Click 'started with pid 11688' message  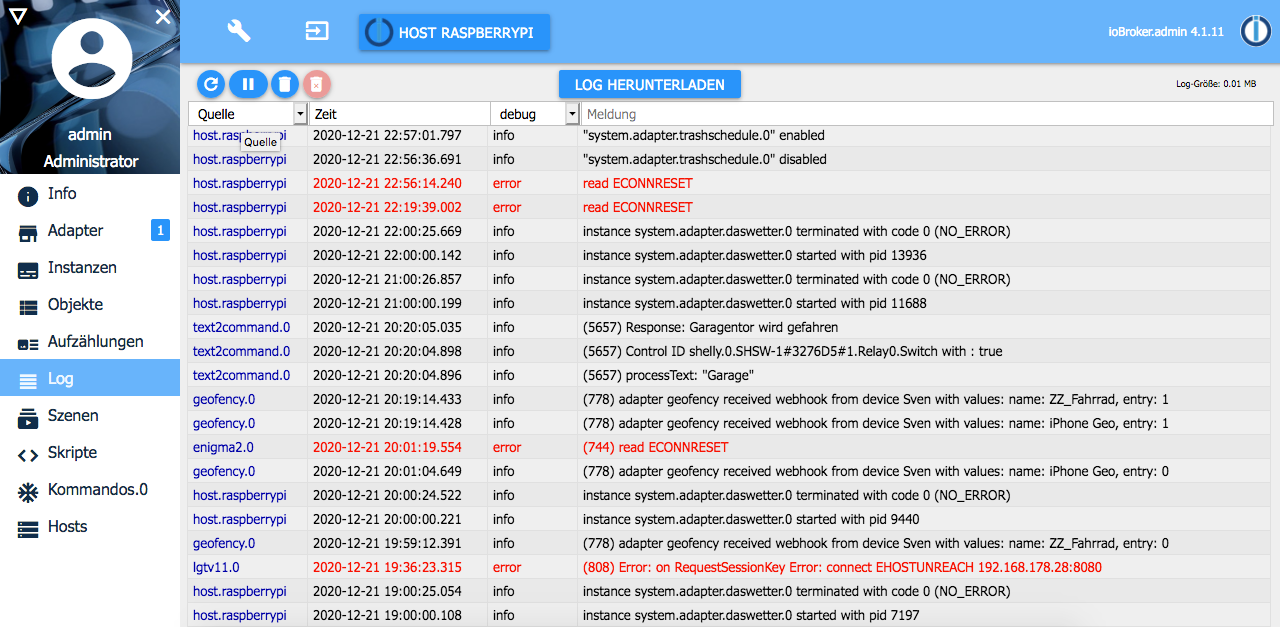pyautogui.click(x=755, y=303)
